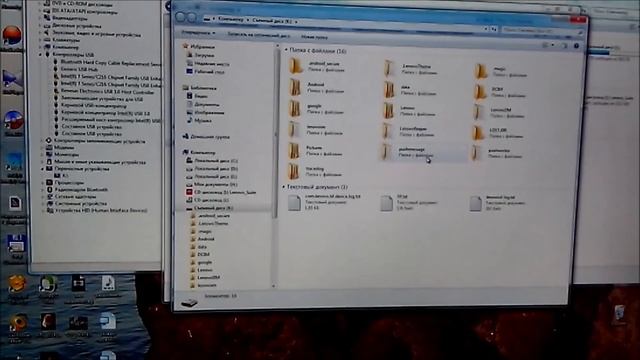Select Домашняя группа in the navigation pane

[x=207, y=137]
